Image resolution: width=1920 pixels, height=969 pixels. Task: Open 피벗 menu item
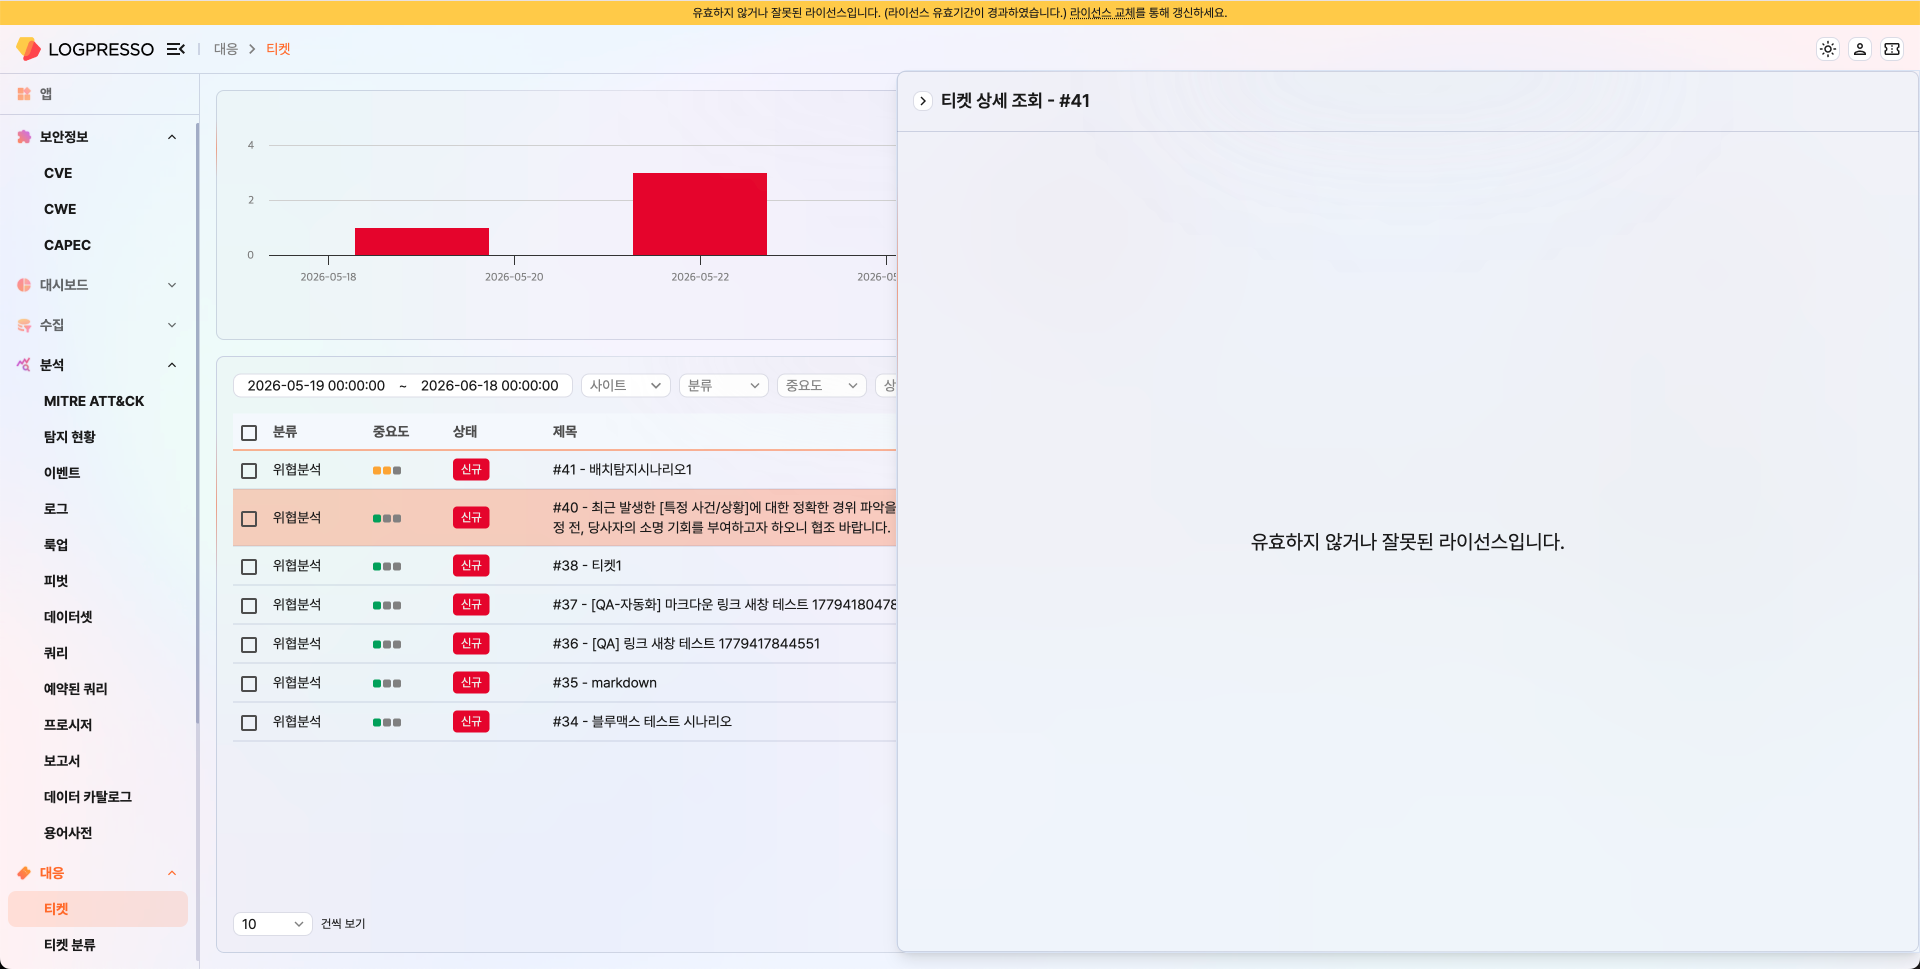point(56,581)
